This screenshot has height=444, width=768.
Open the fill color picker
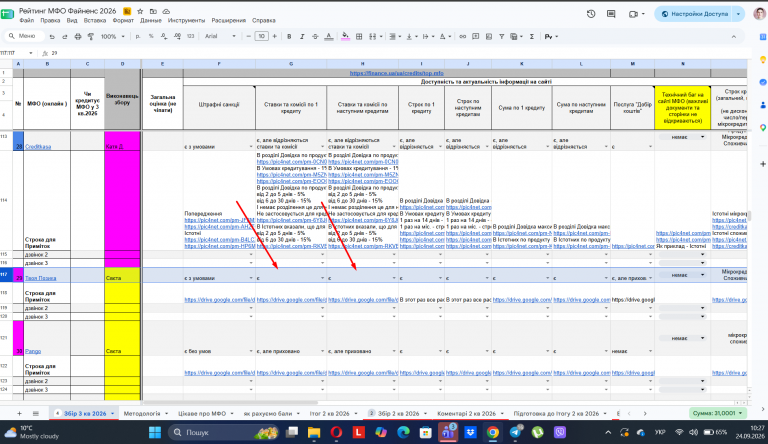click(346, 36)
